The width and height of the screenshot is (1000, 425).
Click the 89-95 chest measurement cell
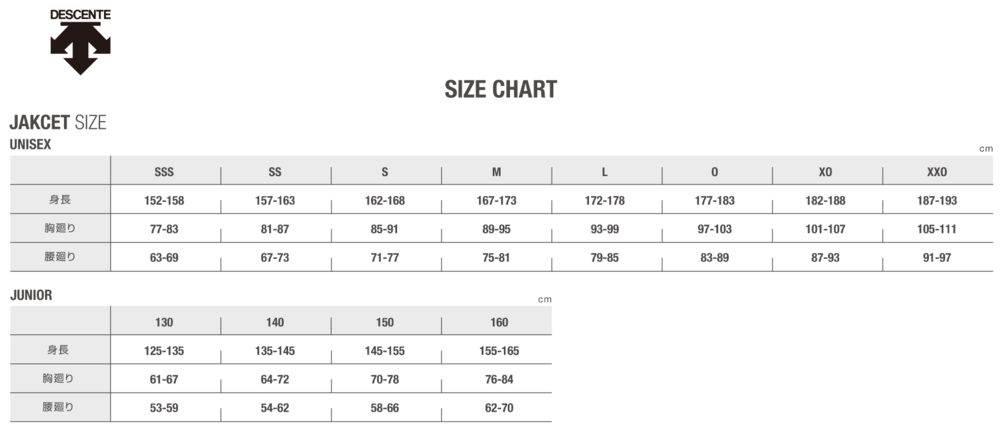click(x=496, y=229)
